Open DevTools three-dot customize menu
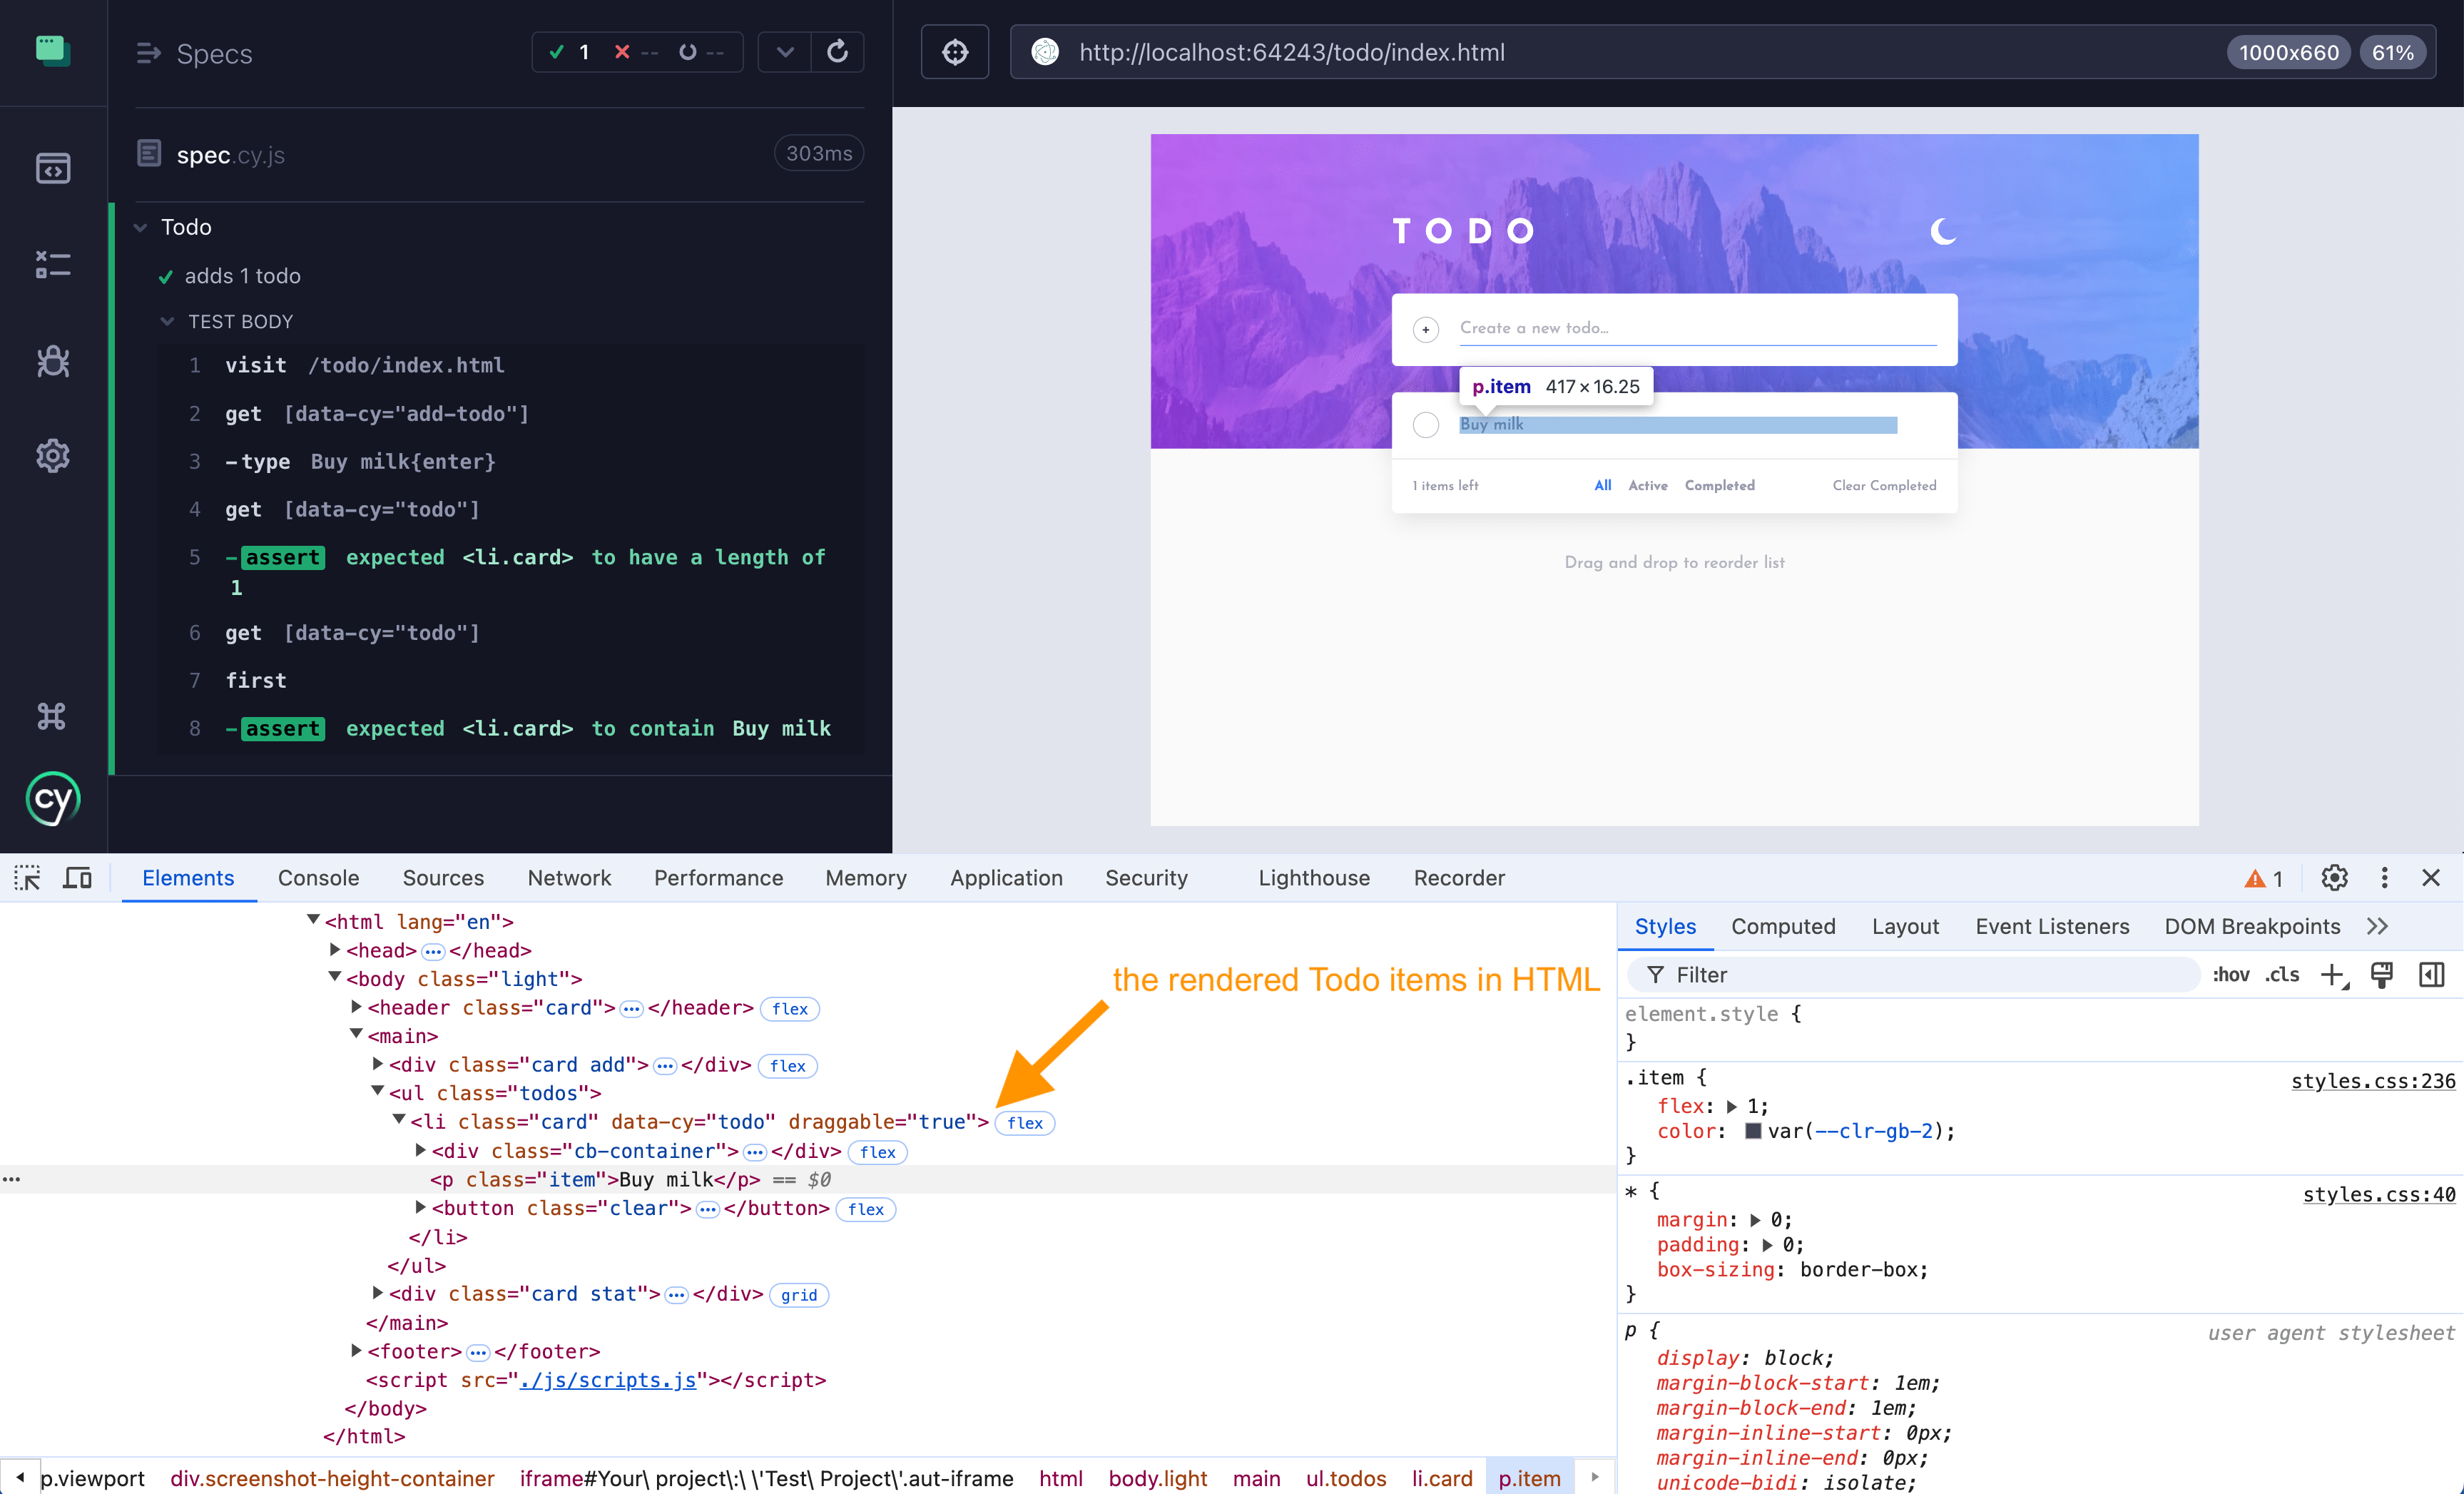Image resolution: width=2464 pixels, height=1494 pixels. click(2384, 878)
